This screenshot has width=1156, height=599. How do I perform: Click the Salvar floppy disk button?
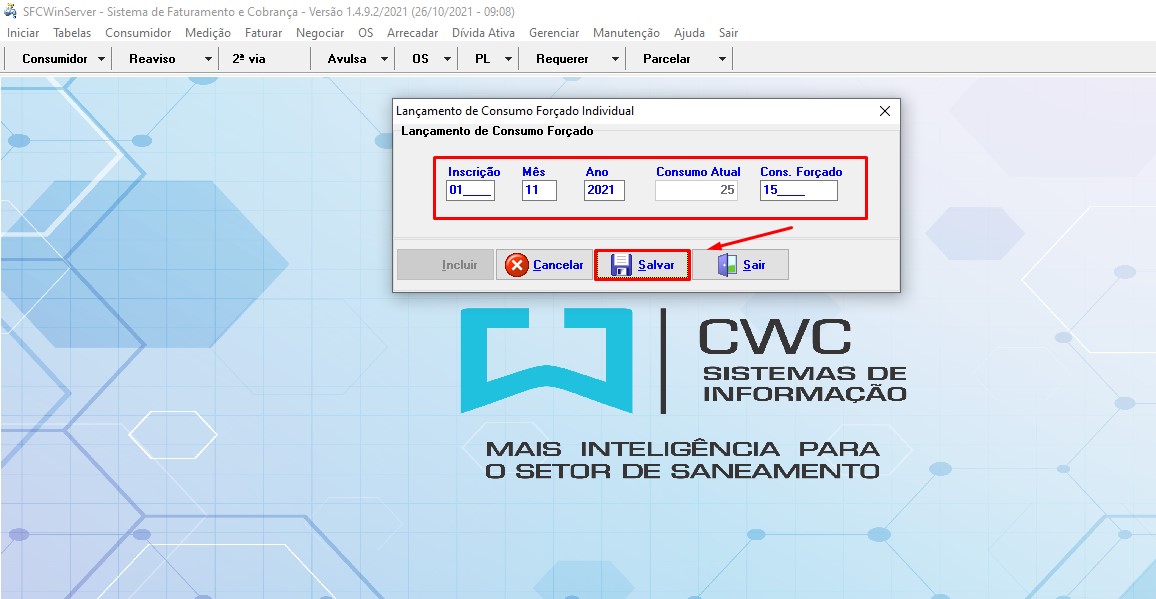[642, 265]
